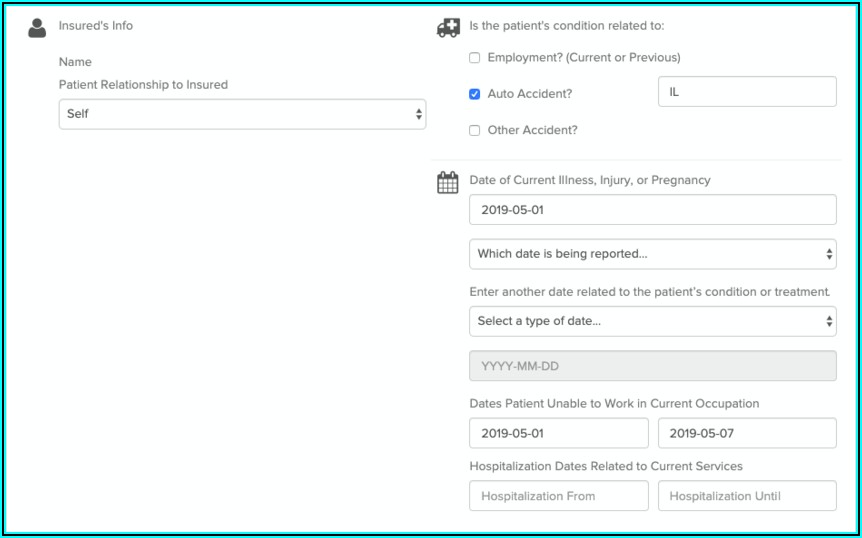Uncheck the Auto Accident checkbox
Screen dimensions: 862x538
[475, 94]
